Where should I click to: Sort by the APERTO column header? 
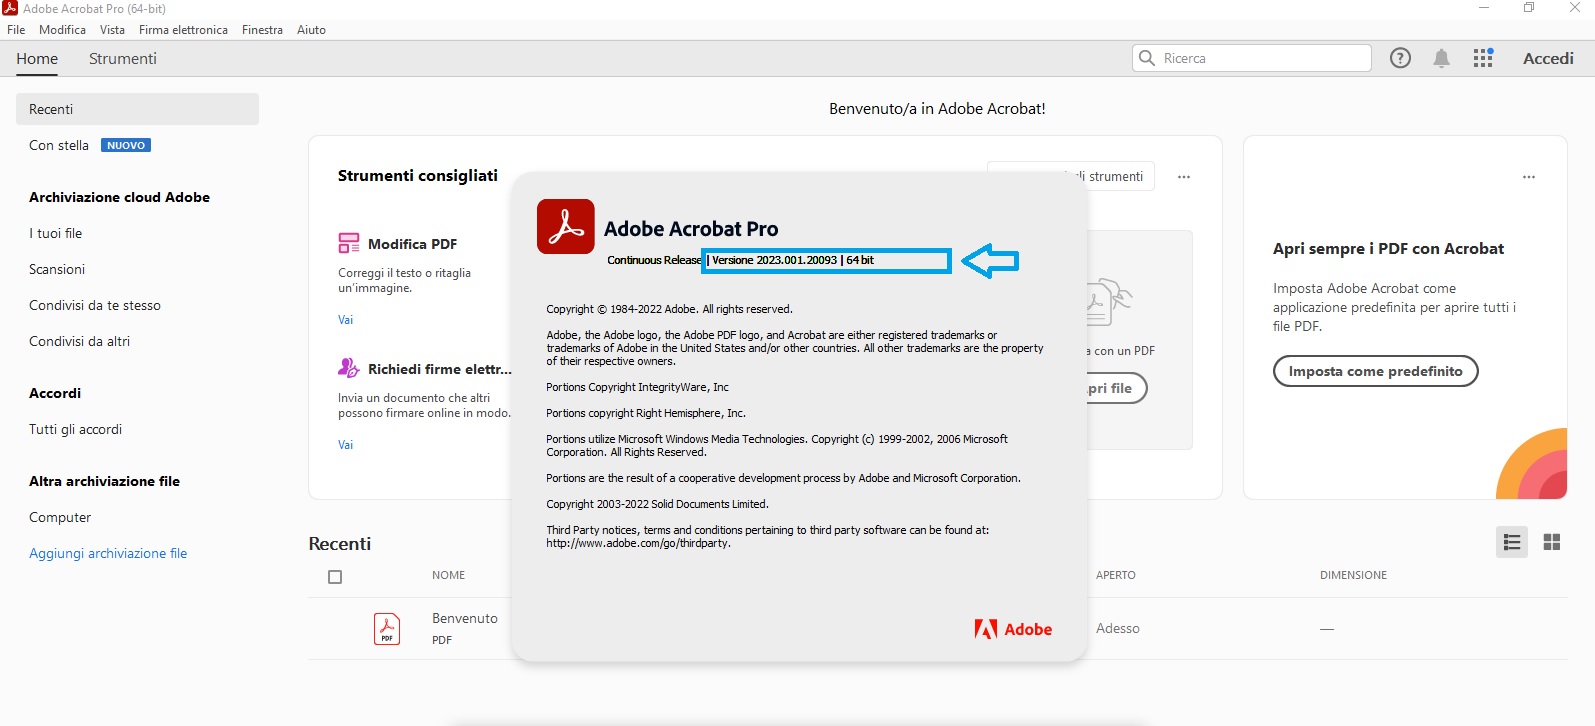click(1115, 575)
